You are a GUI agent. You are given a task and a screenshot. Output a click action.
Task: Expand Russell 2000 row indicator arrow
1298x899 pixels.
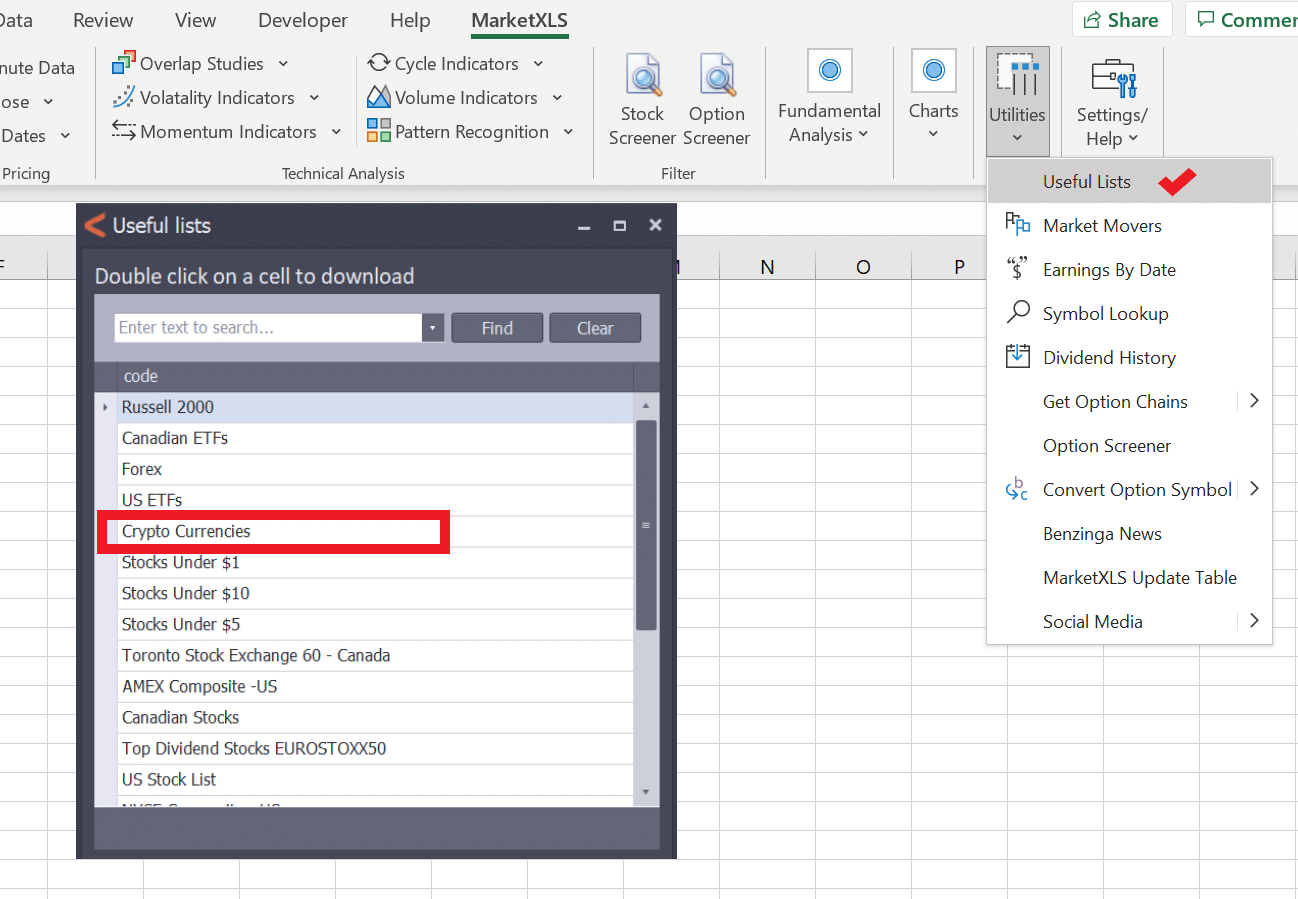105,407
